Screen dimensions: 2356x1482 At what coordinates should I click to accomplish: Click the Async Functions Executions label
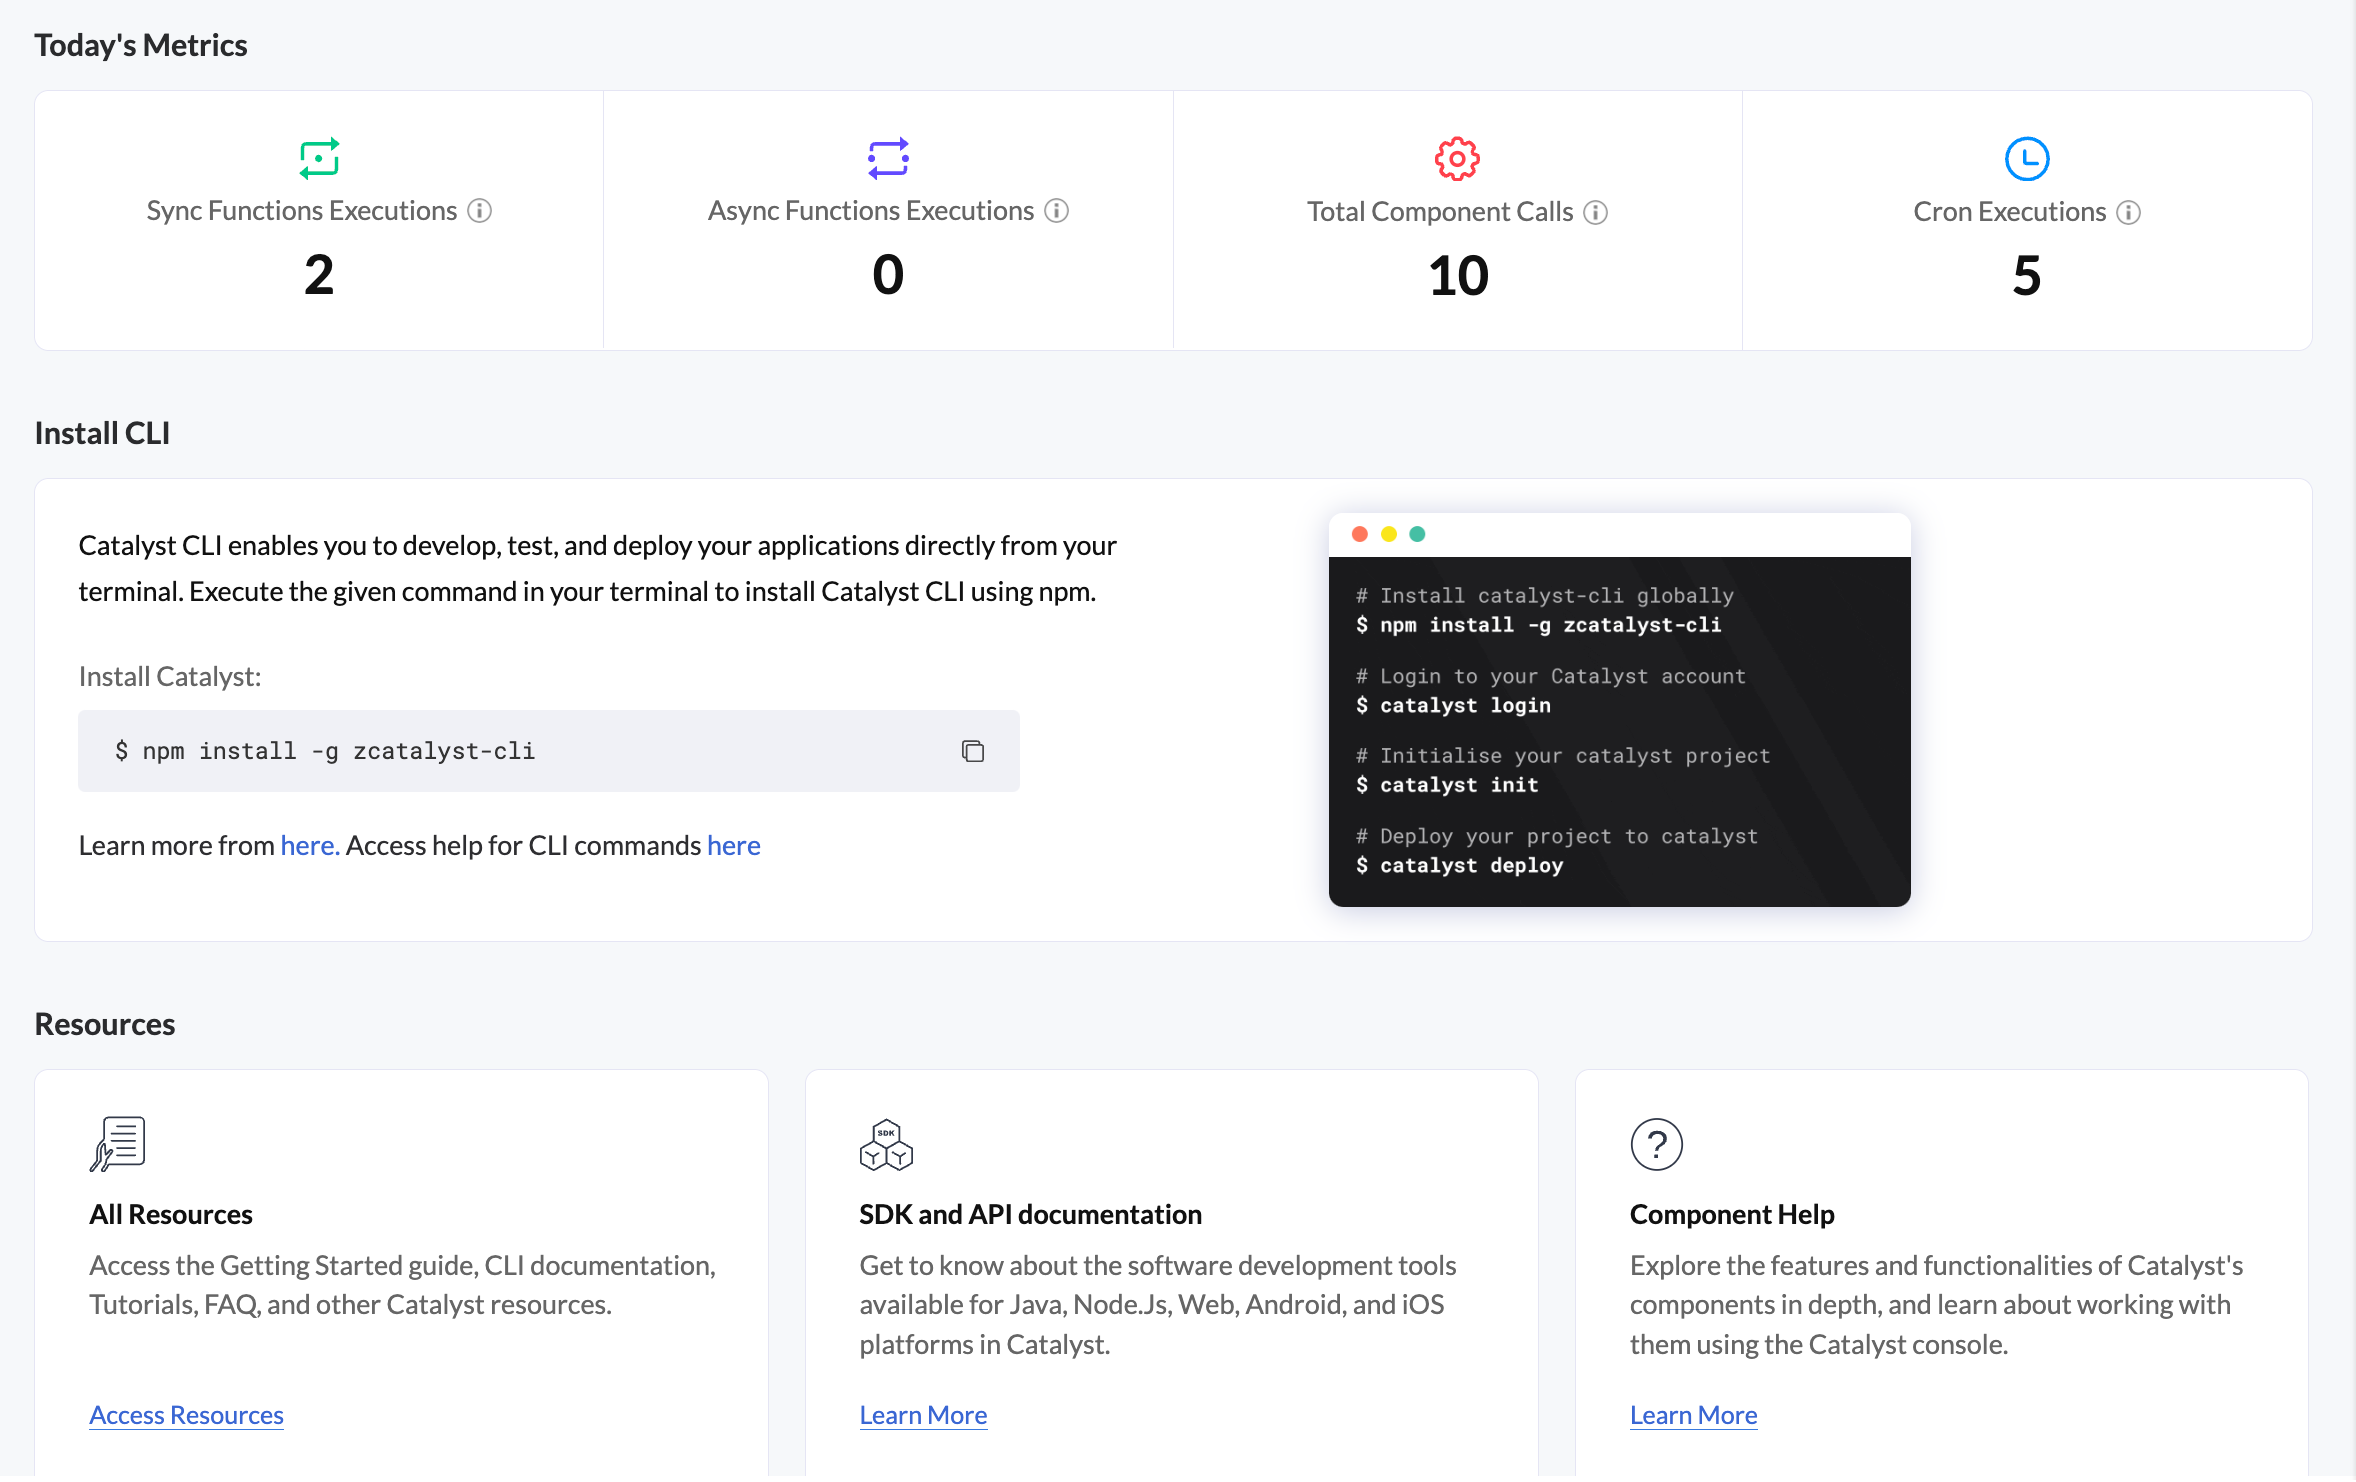click(871, 211)
